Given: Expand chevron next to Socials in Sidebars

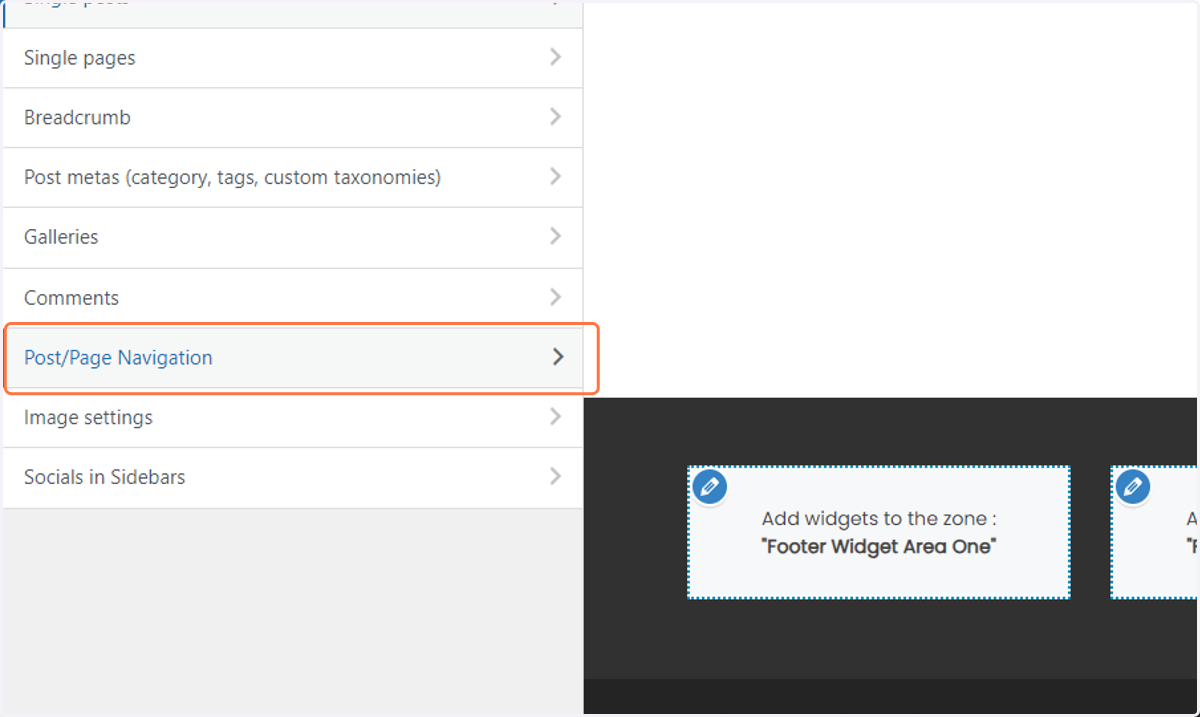Looking at the screenshot, I should (556, 477).
